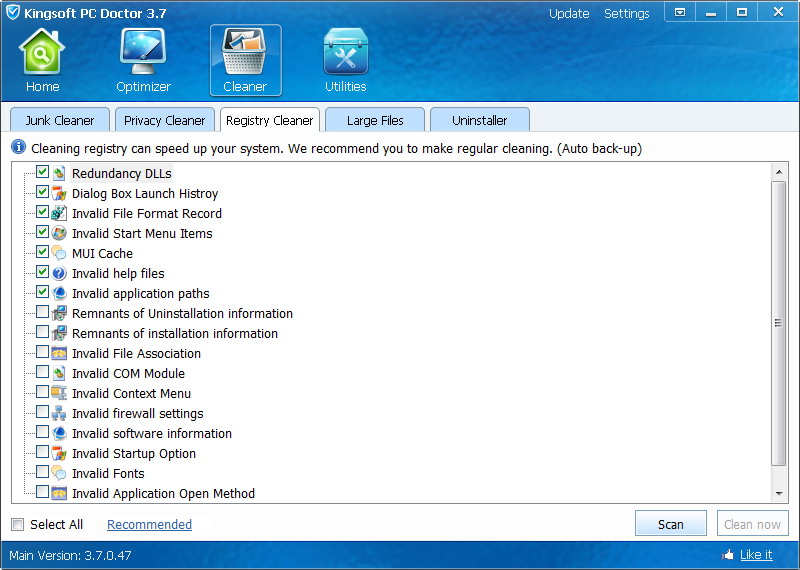Click the Remnants of Uninstallation information icon

coord(59,313)
